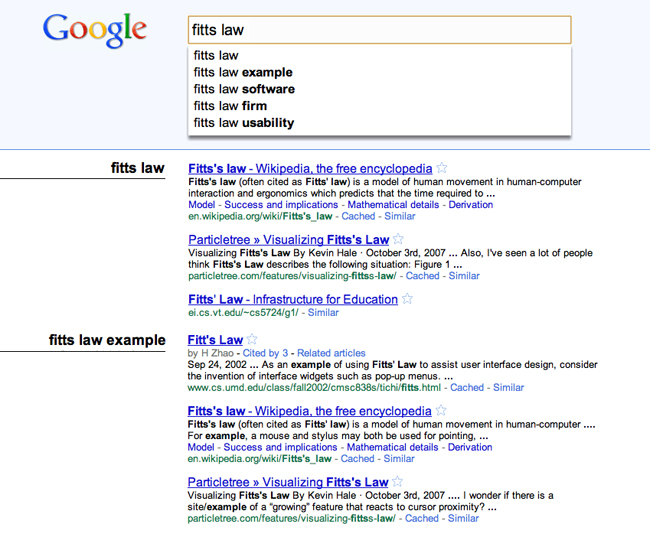This screenshot has height=537, width=650.
Task: Select 'fitts law example' suggestion
Action: 243,72
